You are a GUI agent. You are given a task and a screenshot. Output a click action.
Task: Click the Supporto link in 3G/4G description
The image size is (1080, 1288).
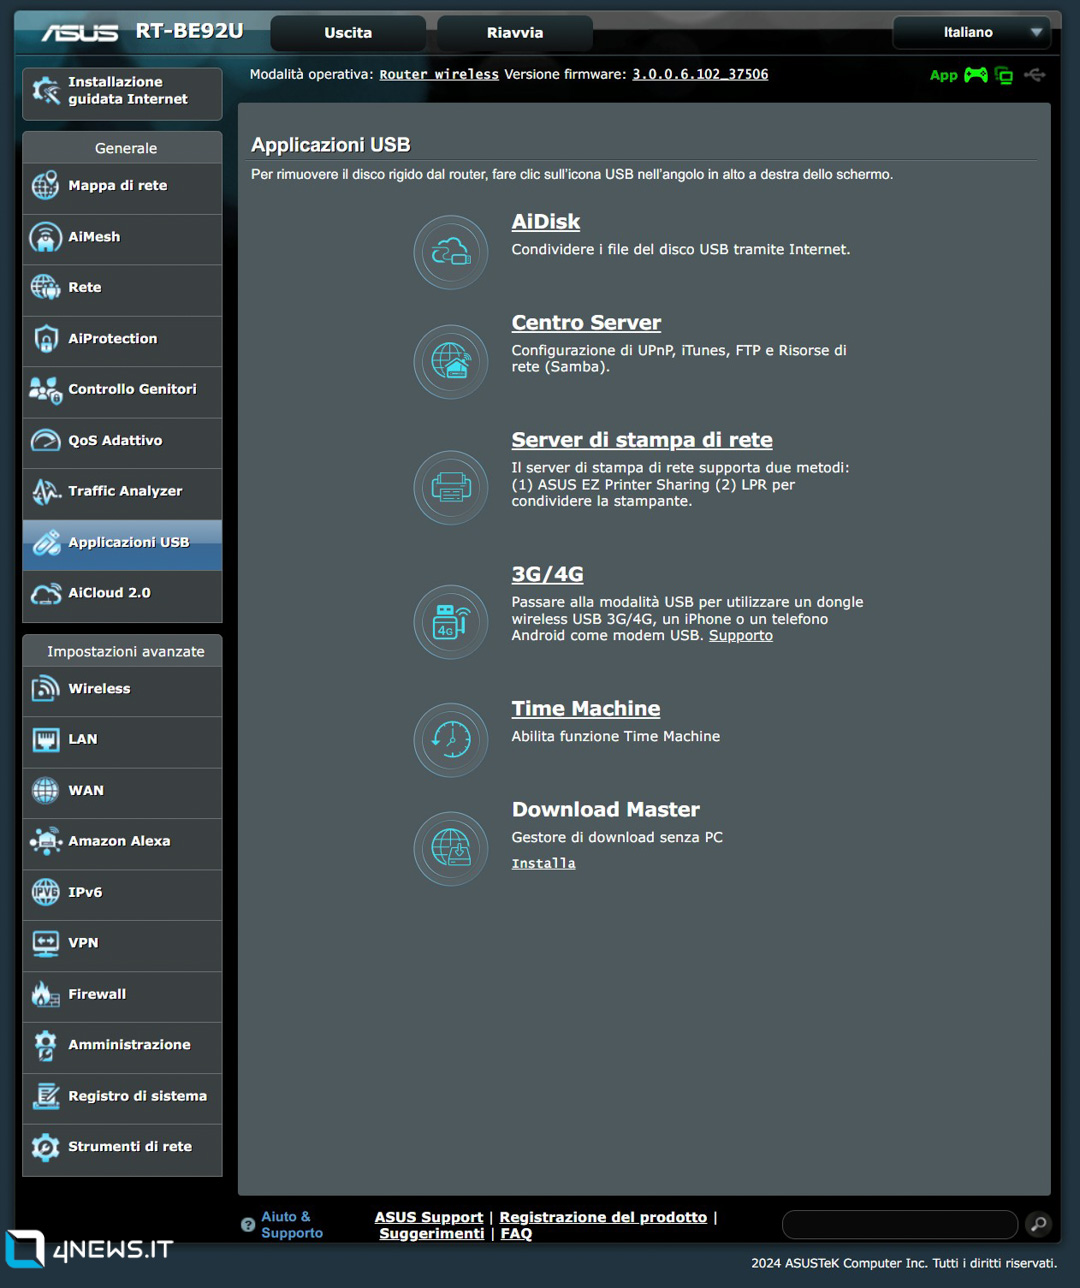[741, 636]
